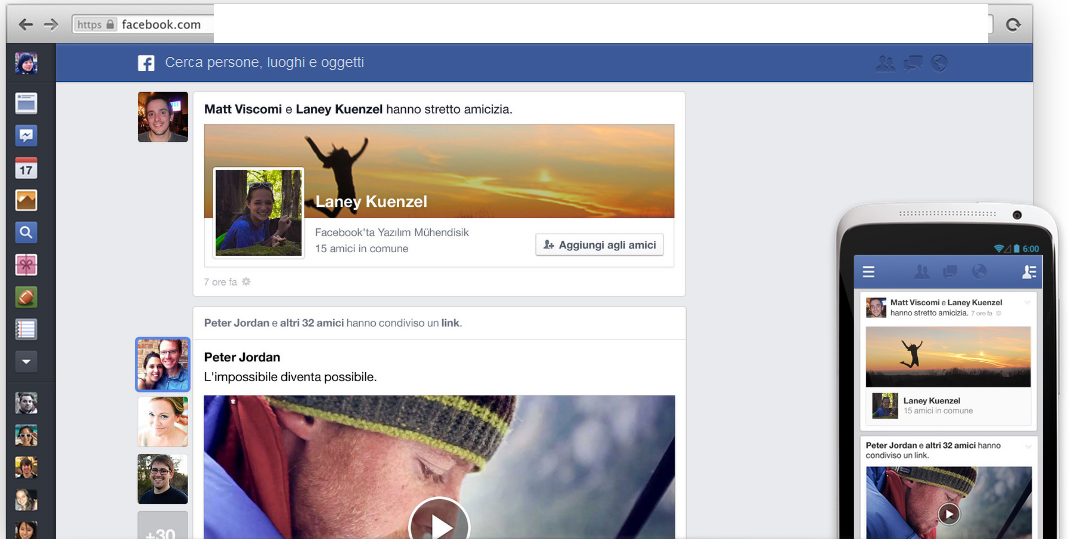Tap the globe icon on the phone
The image size is (1069, 539).
979,272
